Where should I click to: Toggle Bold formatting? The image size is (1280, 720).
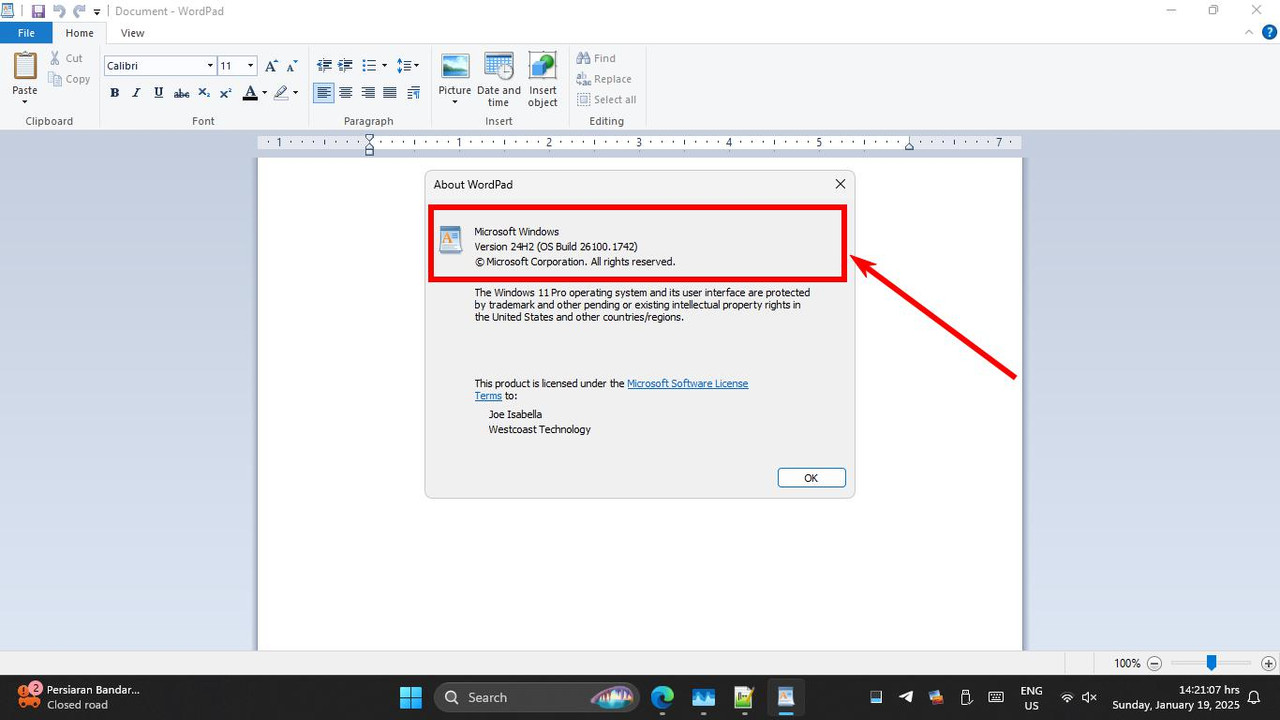coord(114,93)
